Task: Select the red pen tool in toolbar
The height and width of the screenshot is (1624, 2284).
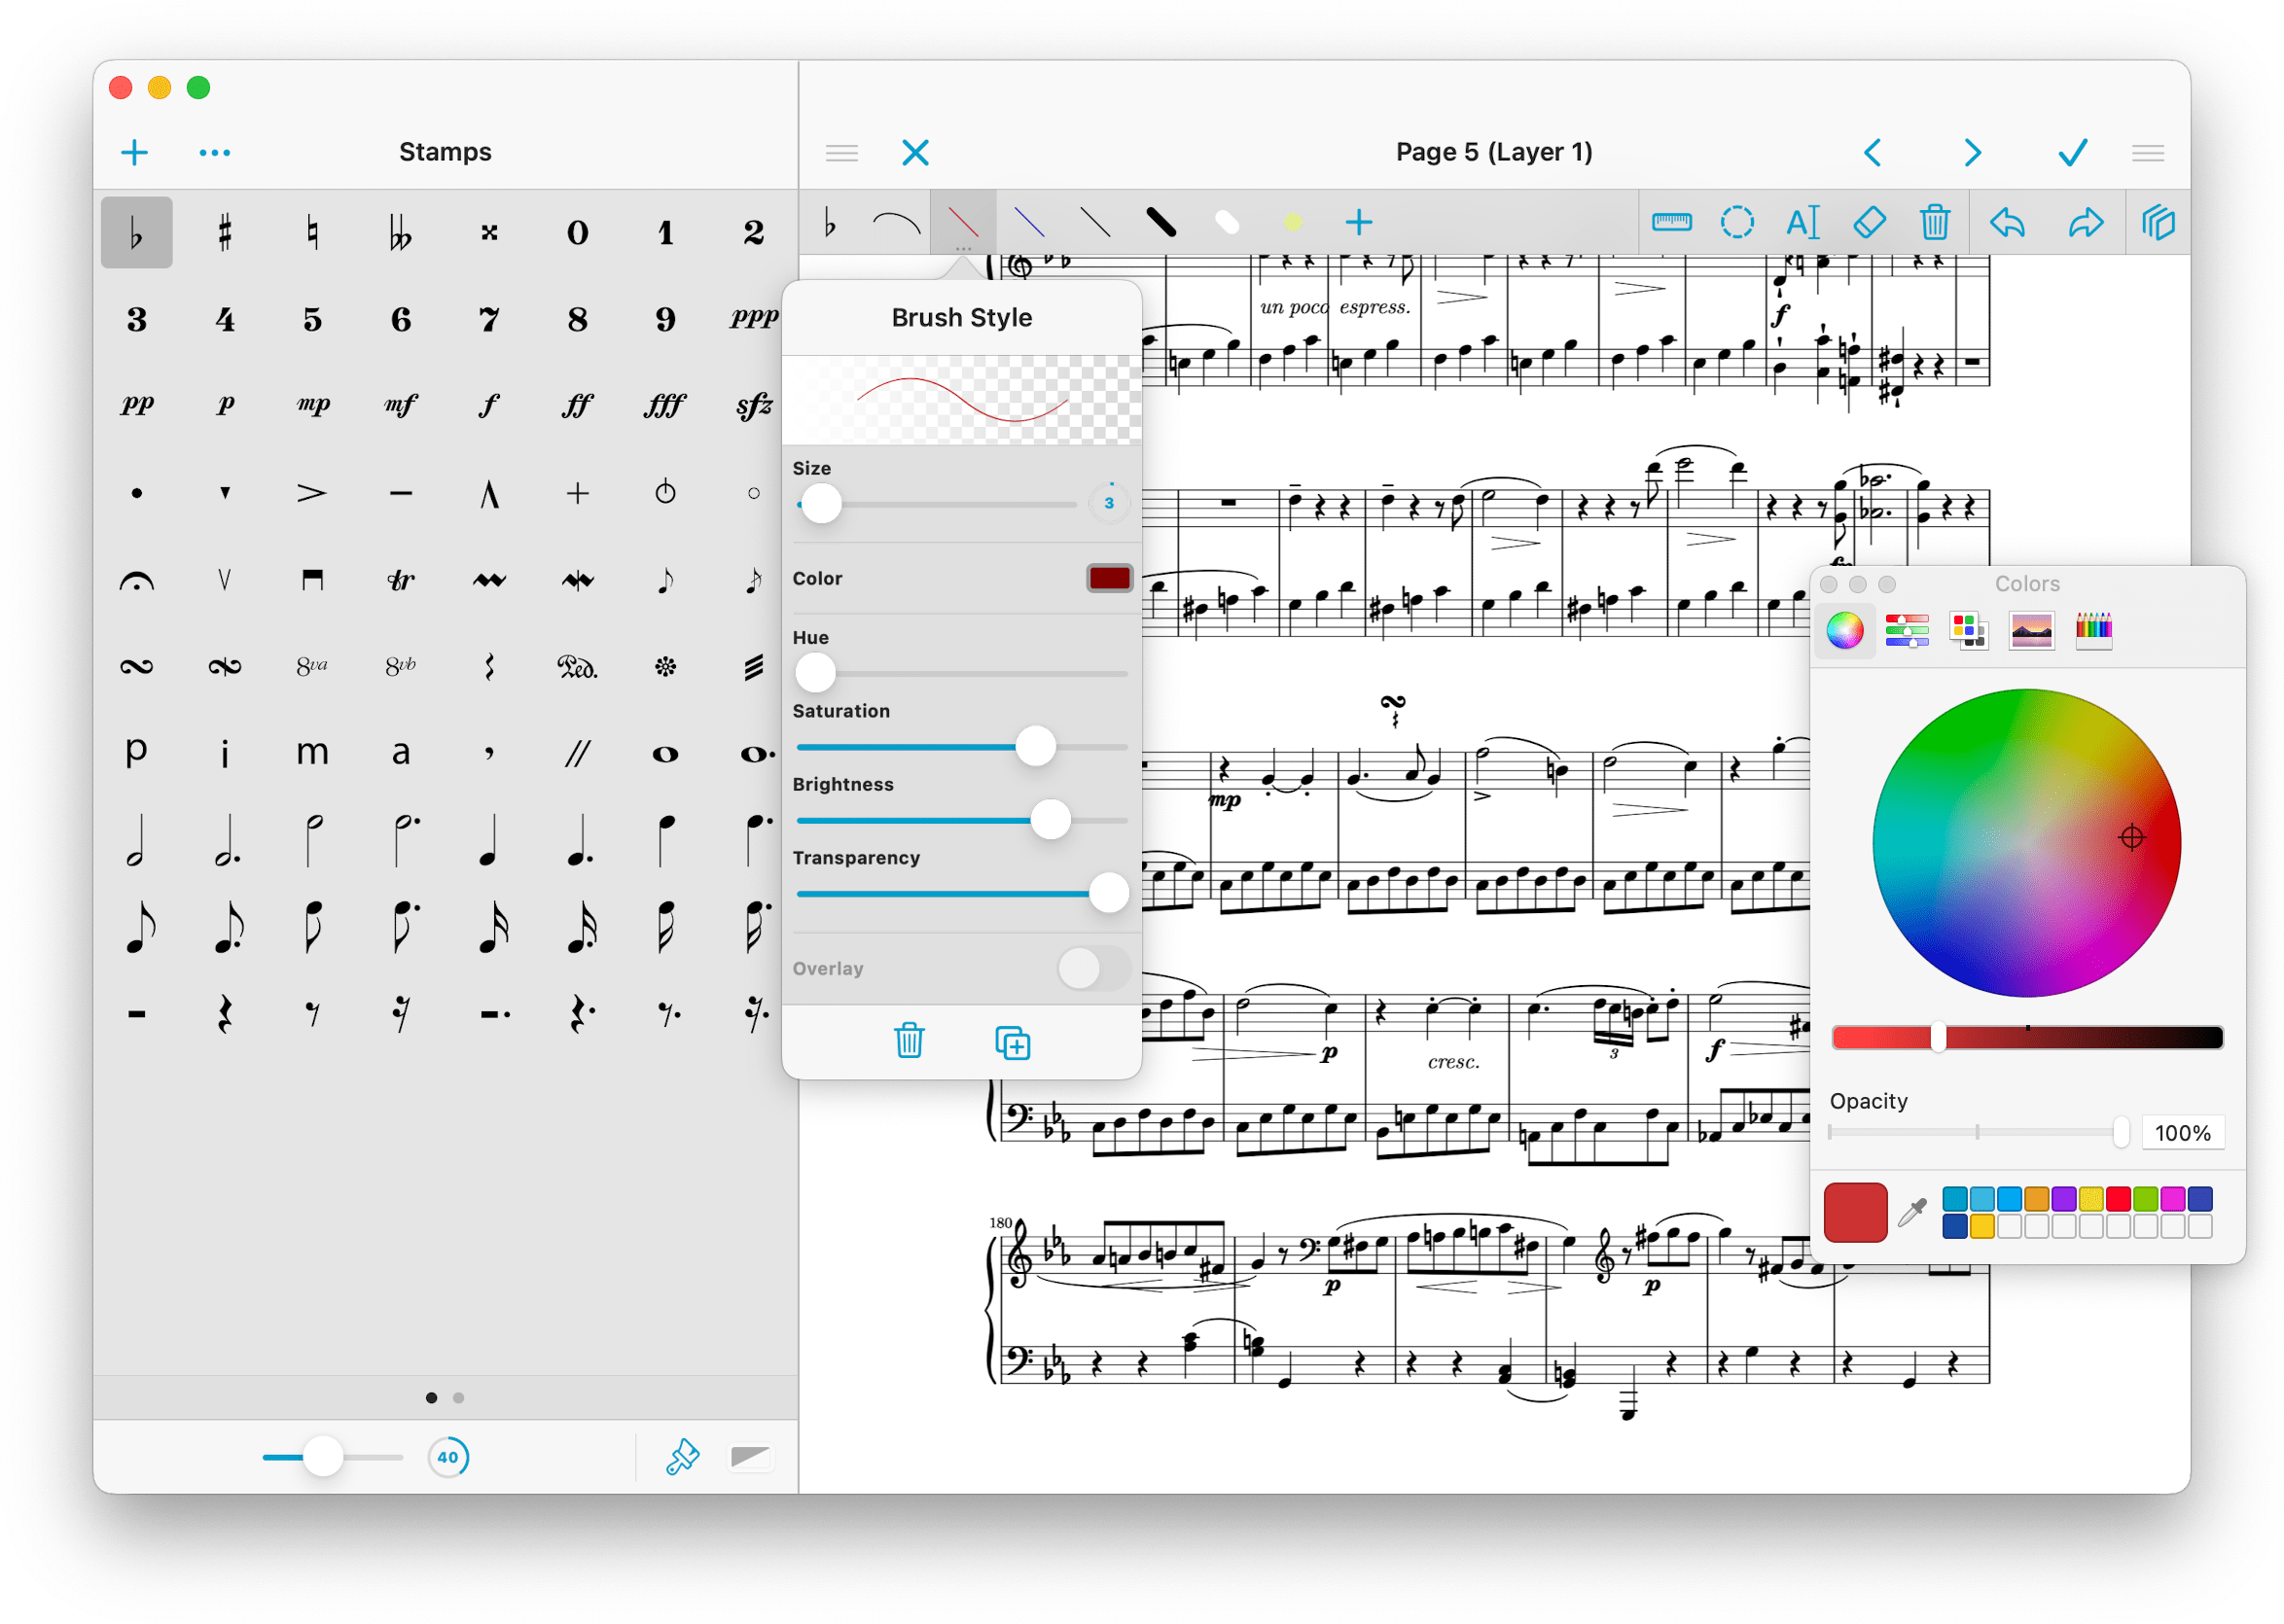Action: (x=963, y=222)
